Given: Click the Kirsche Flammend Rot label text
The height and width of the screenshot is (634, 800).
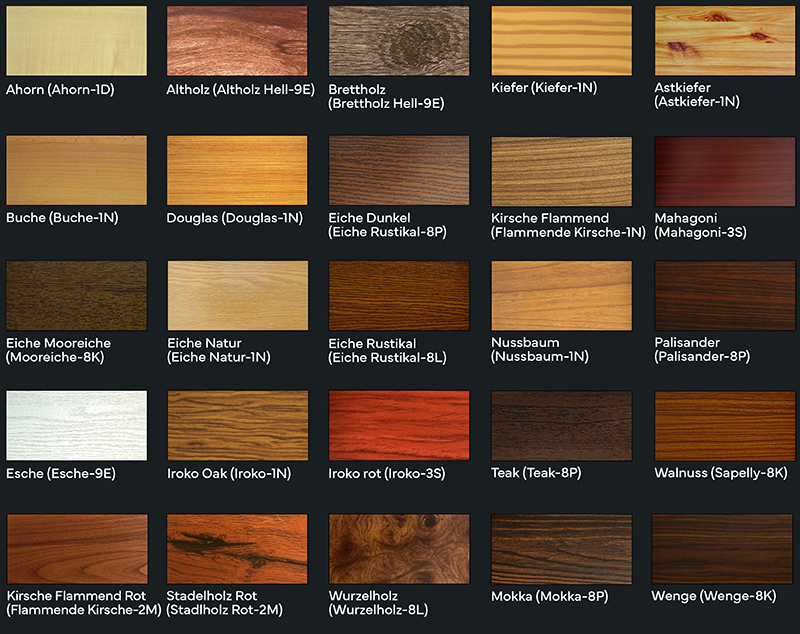Looking at the screenshot, I should pyautogui.click(x=76, y=597).
